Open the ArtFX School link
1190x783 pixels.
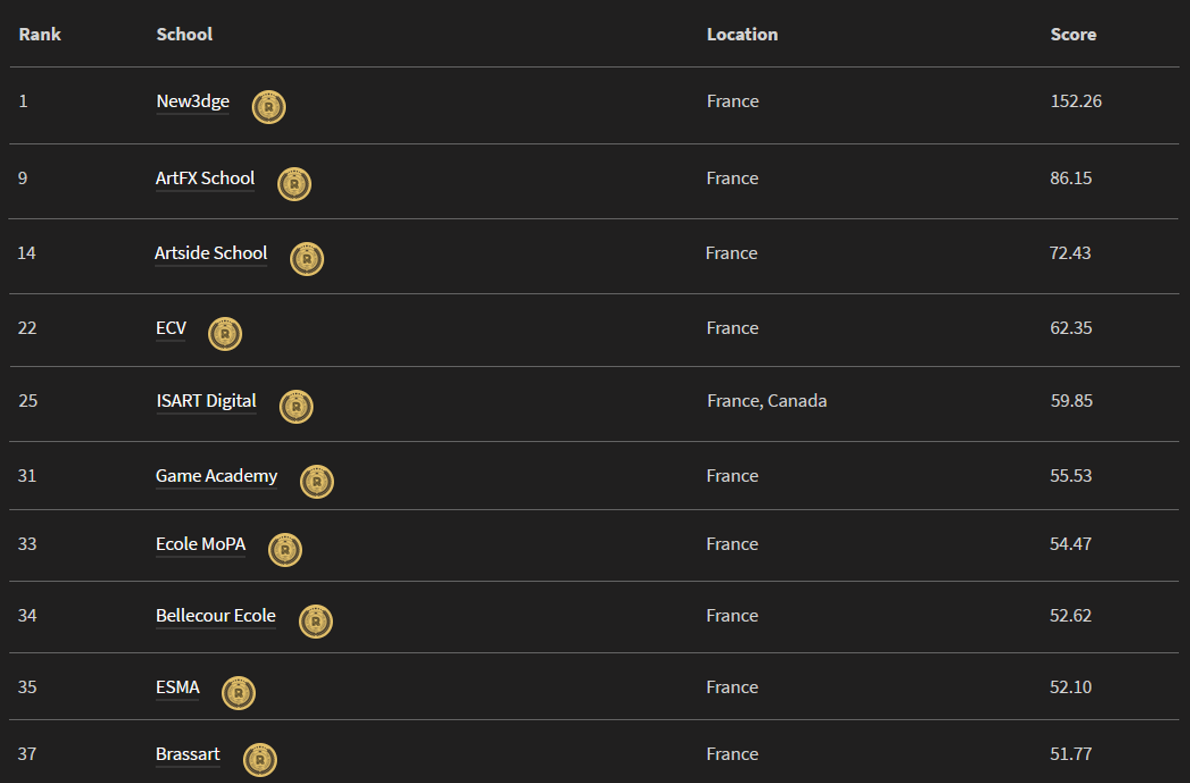(x=205, y=178)
